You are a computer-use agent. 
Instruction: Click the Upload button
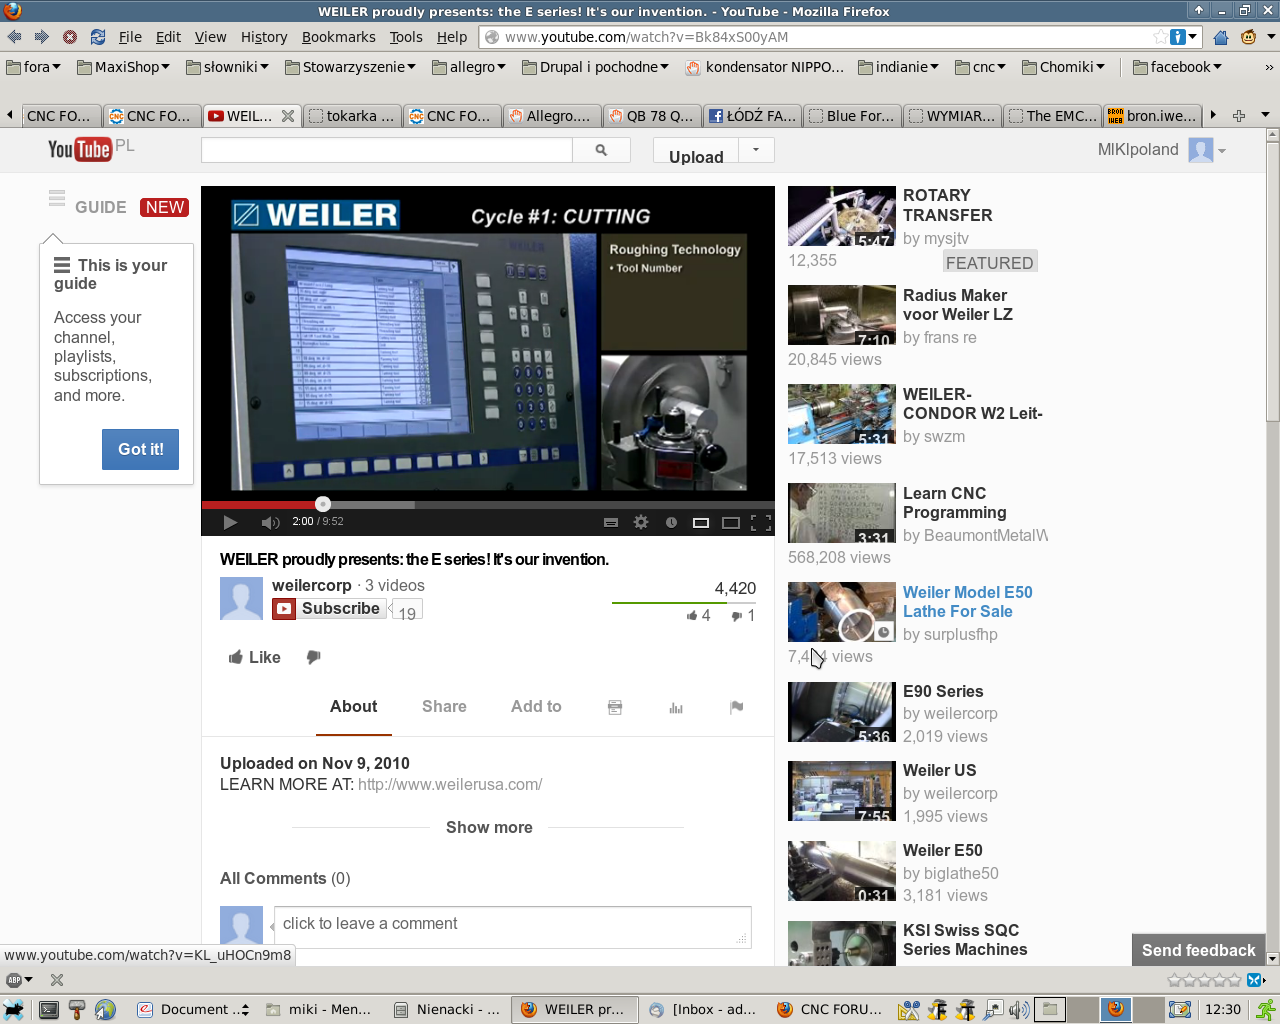pos(696,151)
